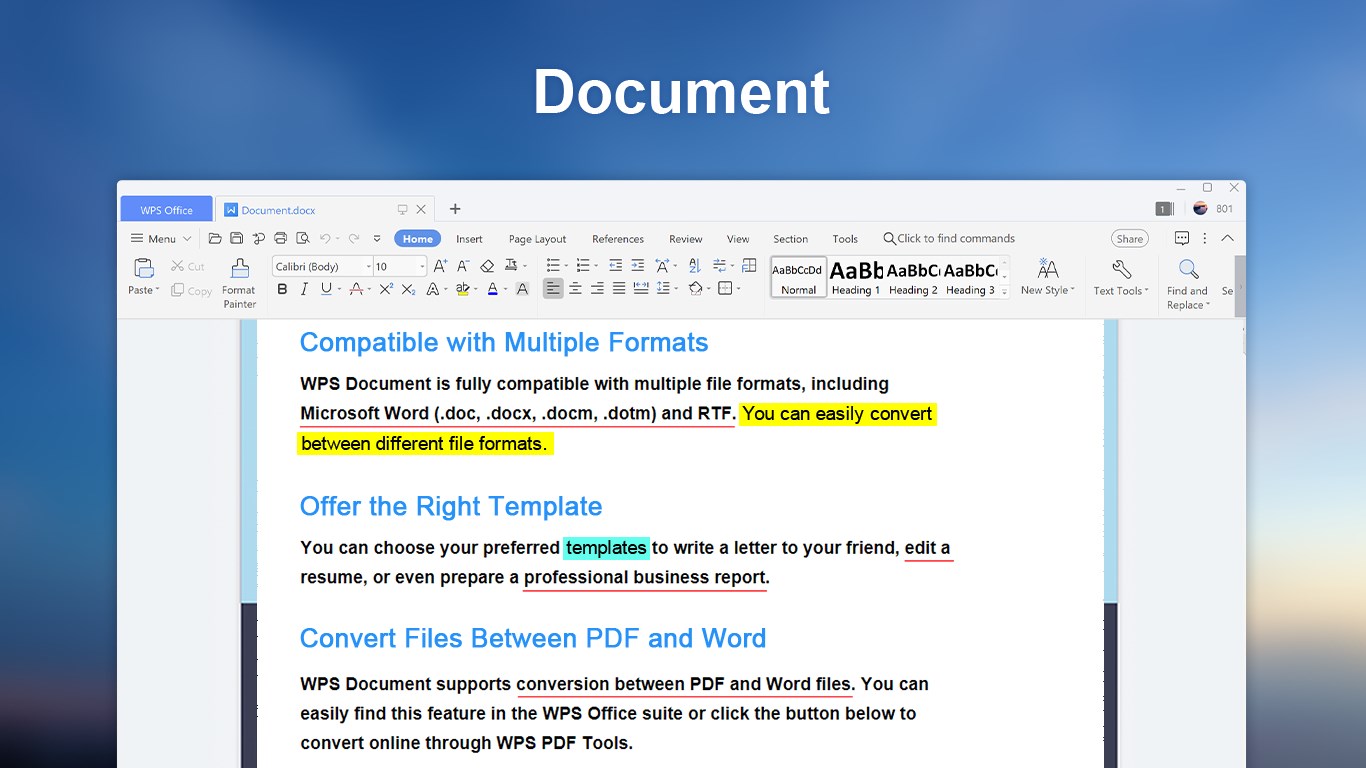Click the Format Painter brush icon
This screenshot has width=1366, height=768.
pyautogui.click(x=239, y=267)
